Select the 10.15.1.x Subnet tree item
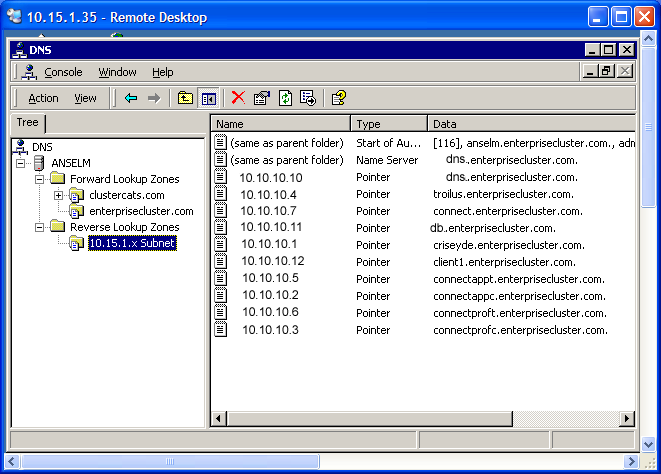This screenshot has width=661, height=474. pyautogui.click(x=132, y=243)
